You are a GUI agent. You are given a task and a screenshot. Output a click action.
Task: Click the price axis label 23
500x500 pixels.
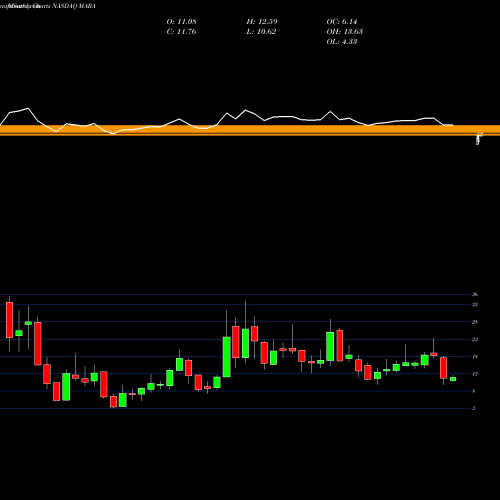(x=475, y=339)
